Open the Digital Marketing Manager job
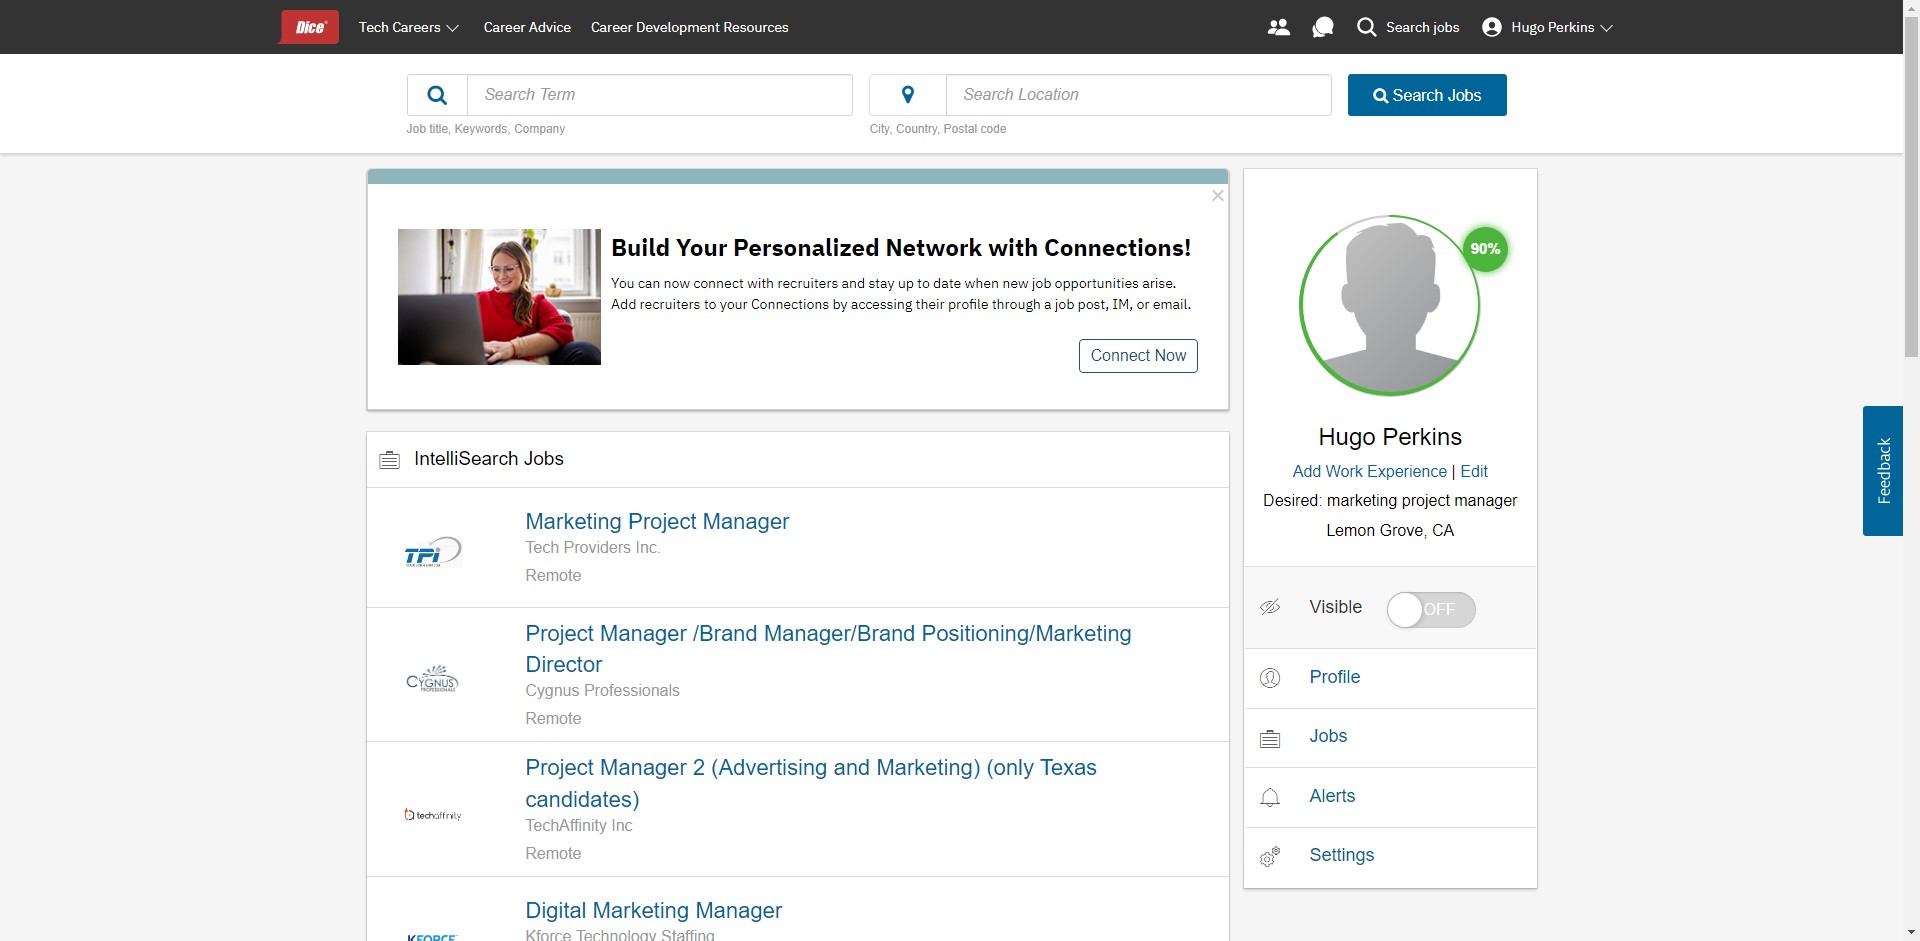The height and width of the screenshot is (941, 1920). (654, 910)
